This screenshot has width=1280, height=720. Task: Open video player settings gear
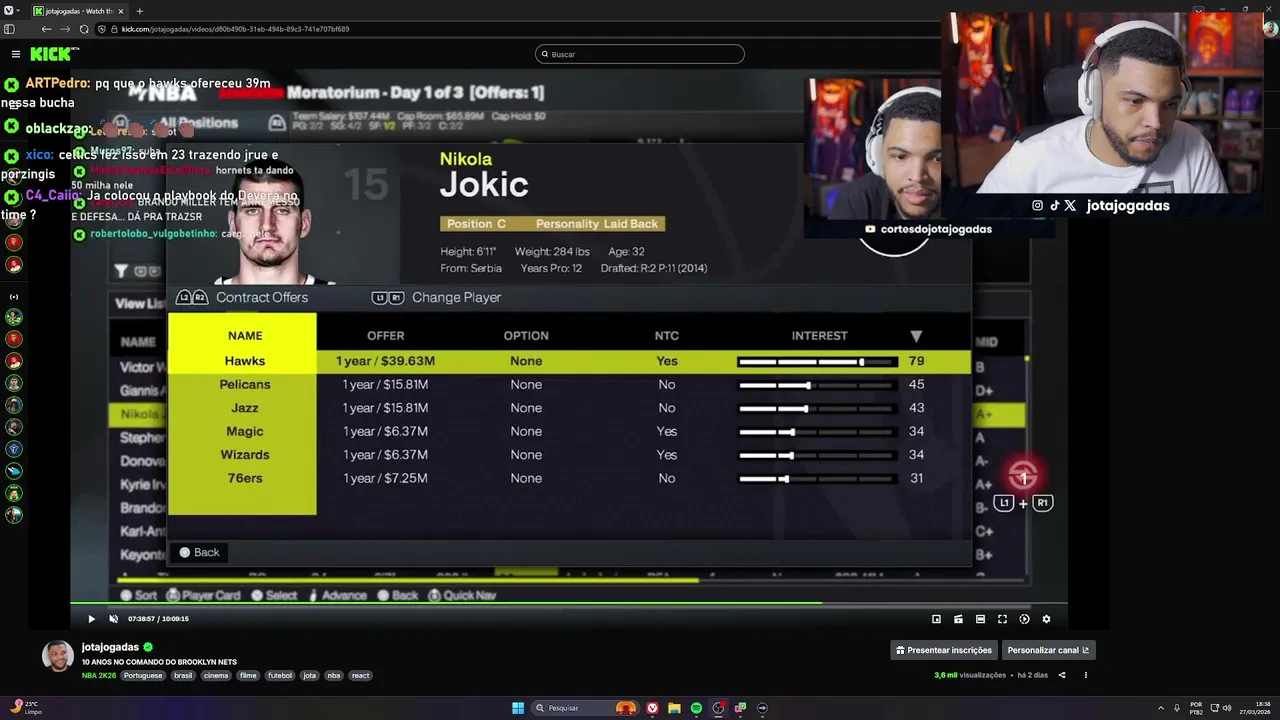(x=1046, y=619)
